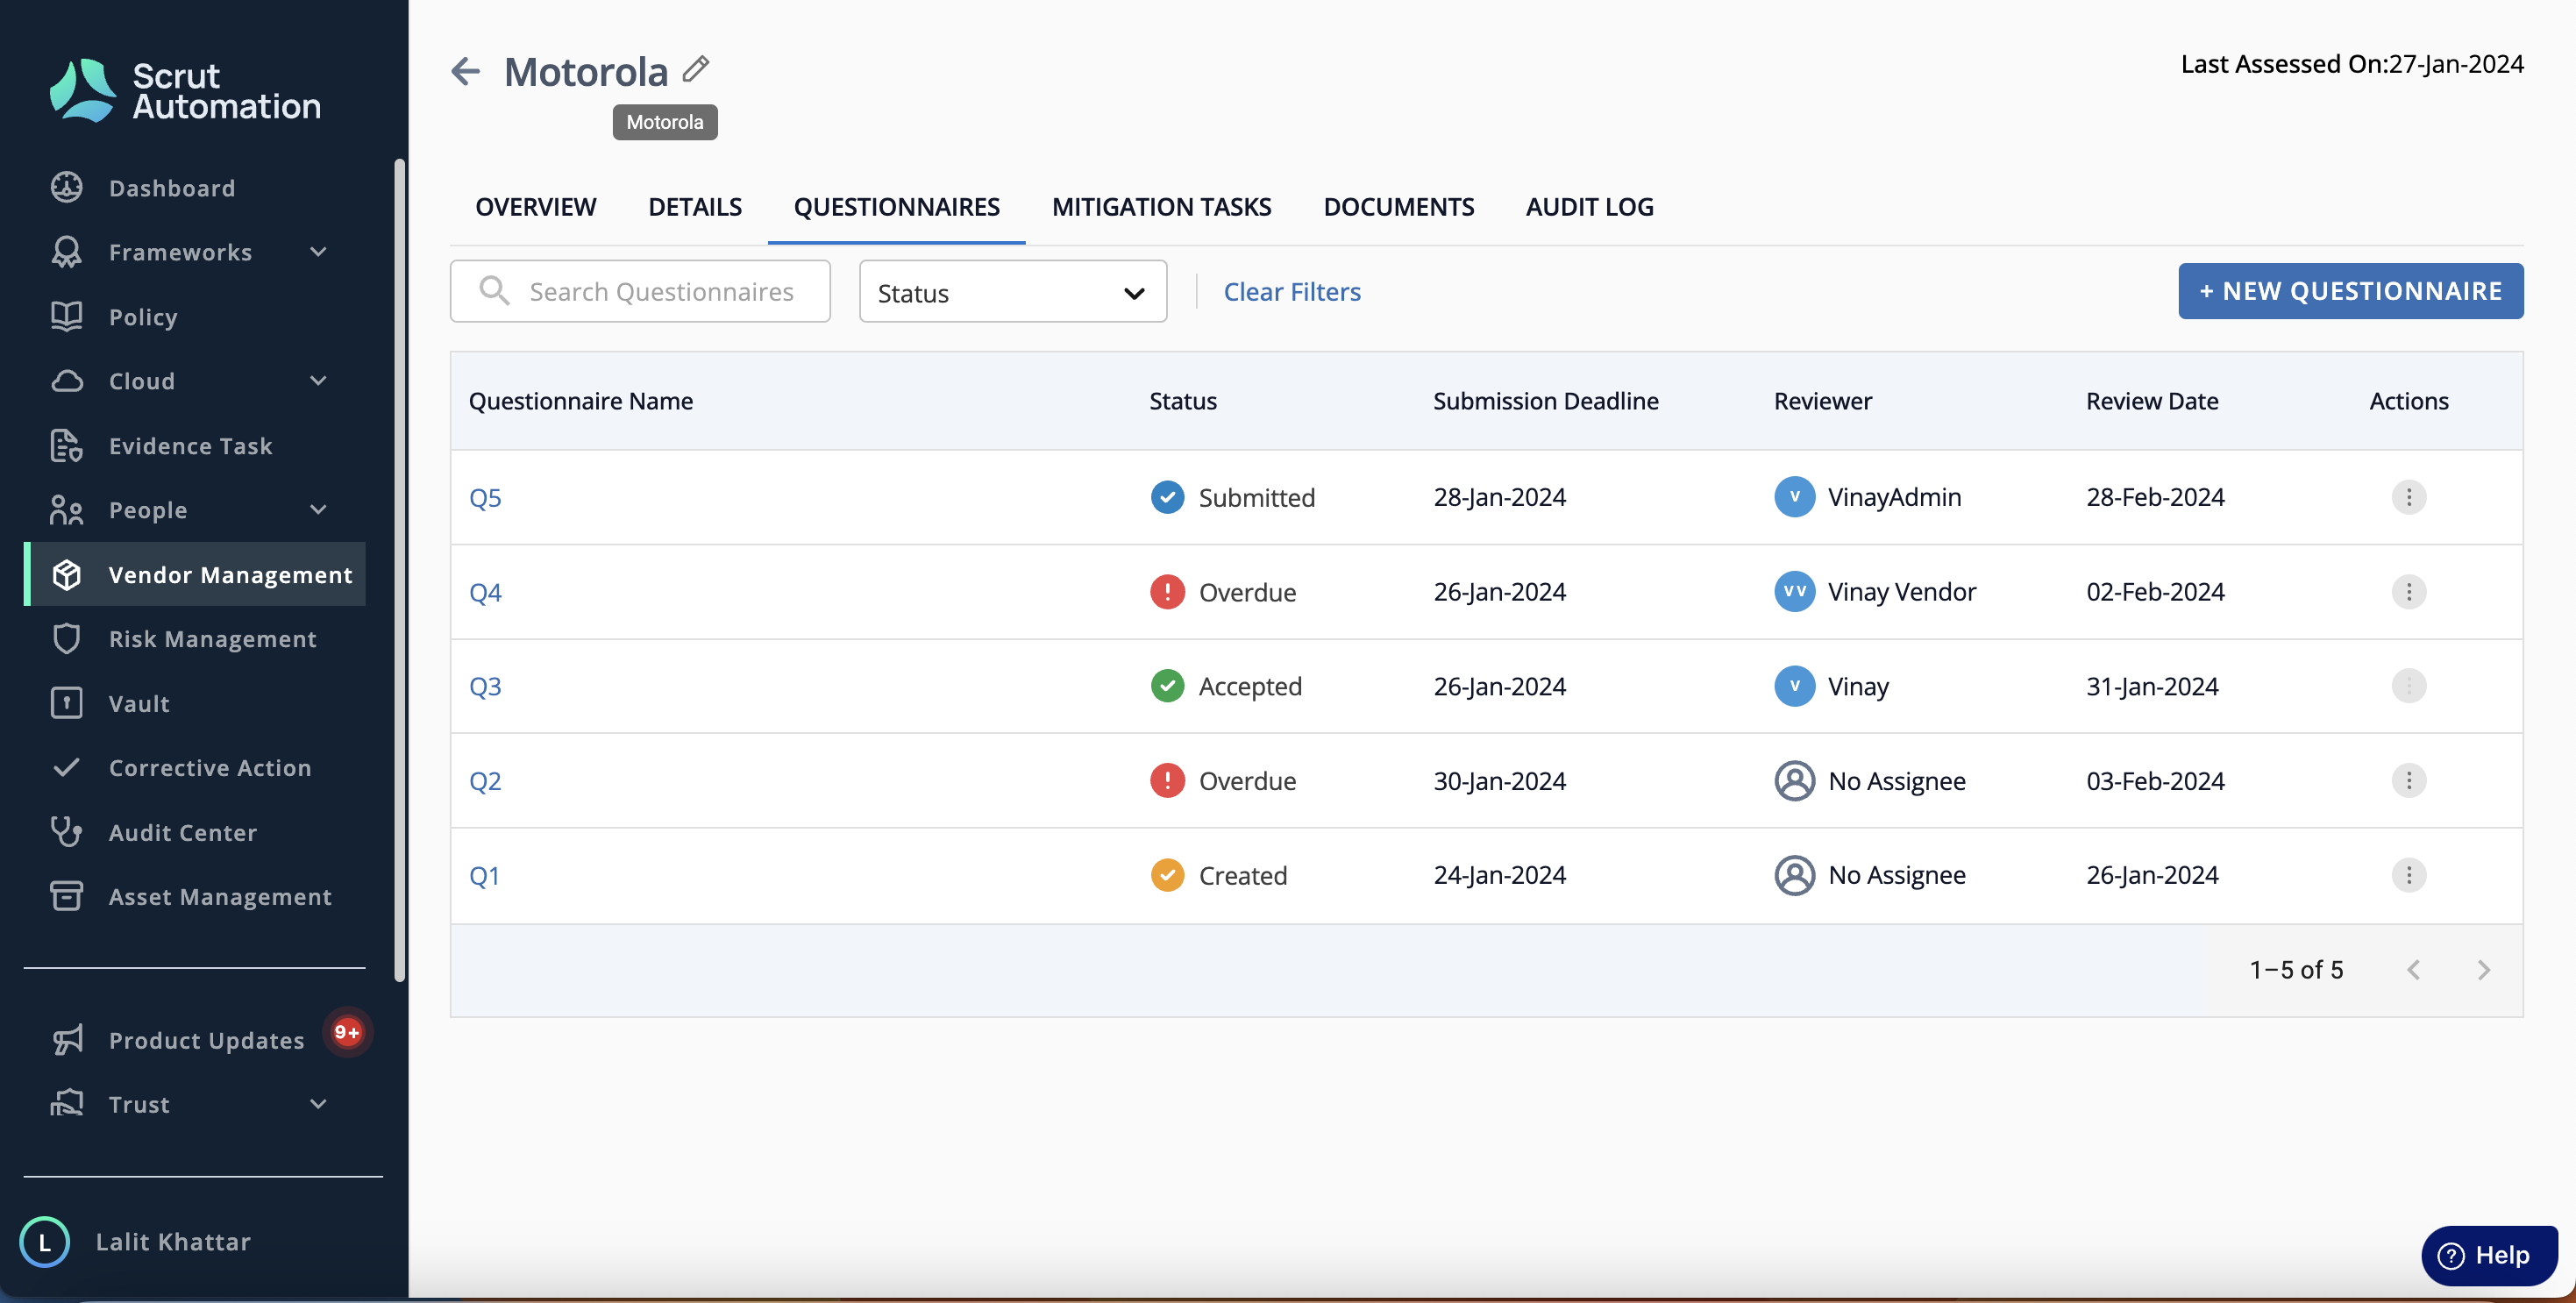Click the Motorola tag chip
The height and width of the screenshot is (1303, 2576).
click(x=665, y=122)
